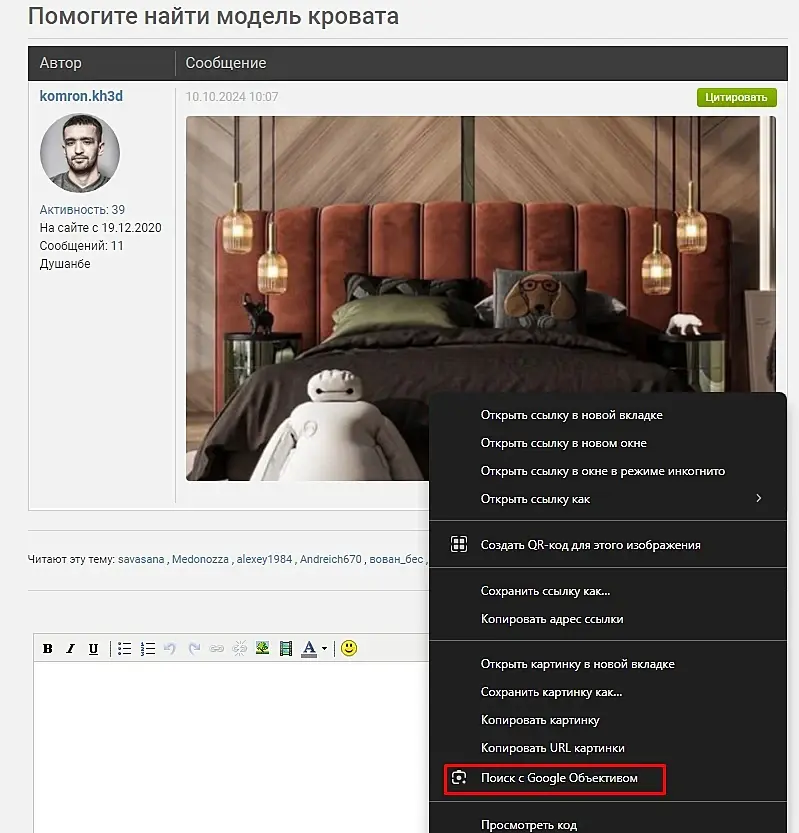Open the вован_бес reader profile link
This screenshot has width=799, height=833.
(x=396, y=559)
